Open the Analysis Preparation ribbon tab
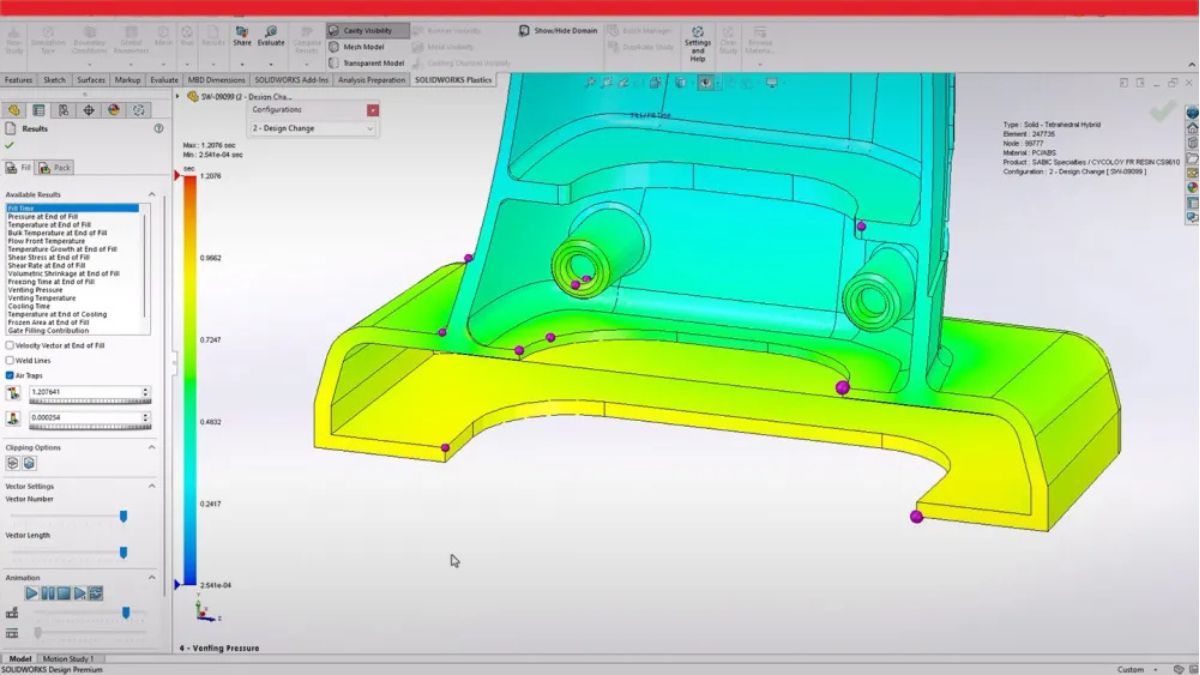This screenshot has width=1200, height=675. click(373, 80)
